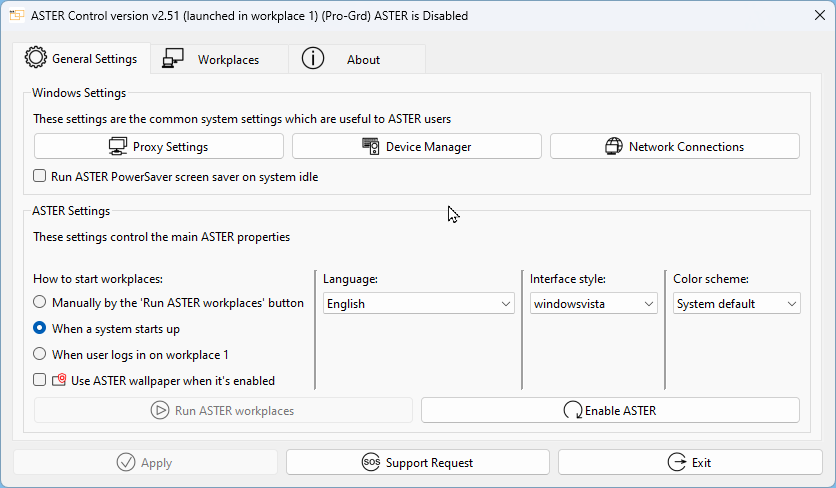The image size is (836, 488).
Task: Select Manually by Run ASTER workplaces button option
Action: coord(40,302)
